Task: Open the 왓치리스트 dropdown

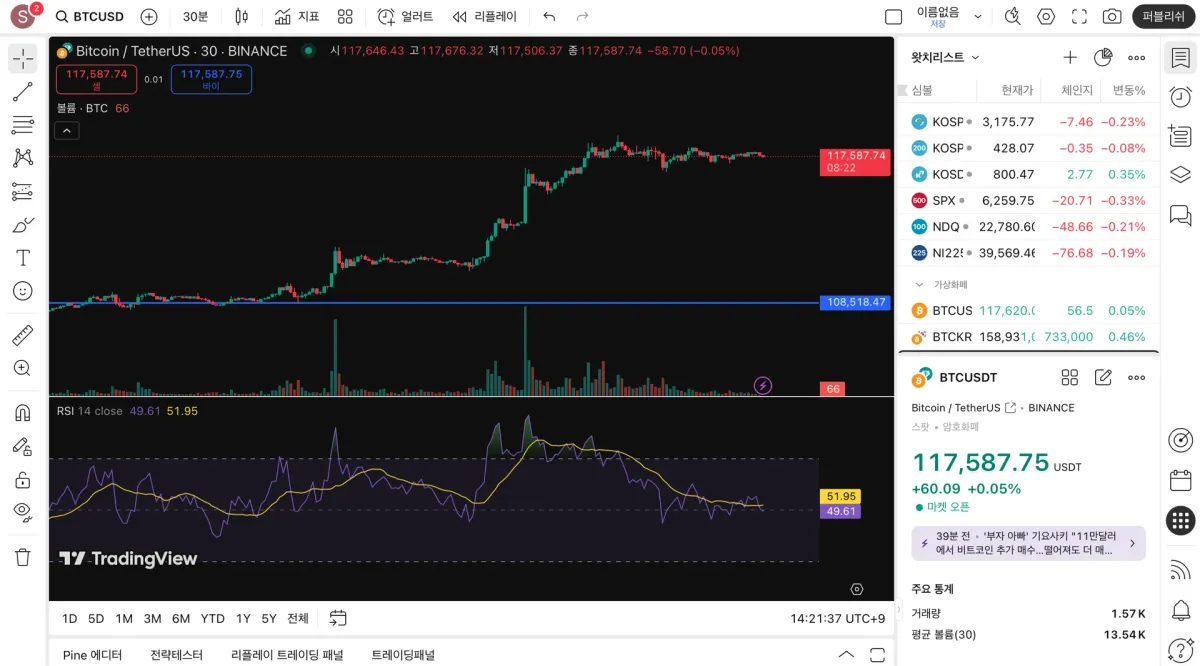Action: [x=945, y=58]
